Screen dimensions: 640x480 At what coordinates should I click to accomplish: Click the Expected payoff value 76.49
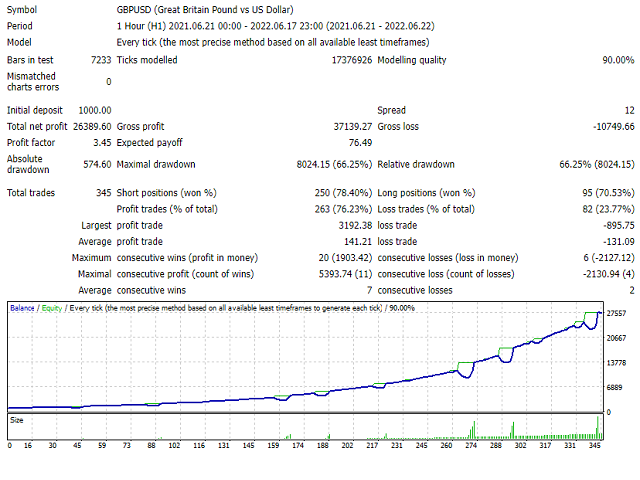pos(358,144)
